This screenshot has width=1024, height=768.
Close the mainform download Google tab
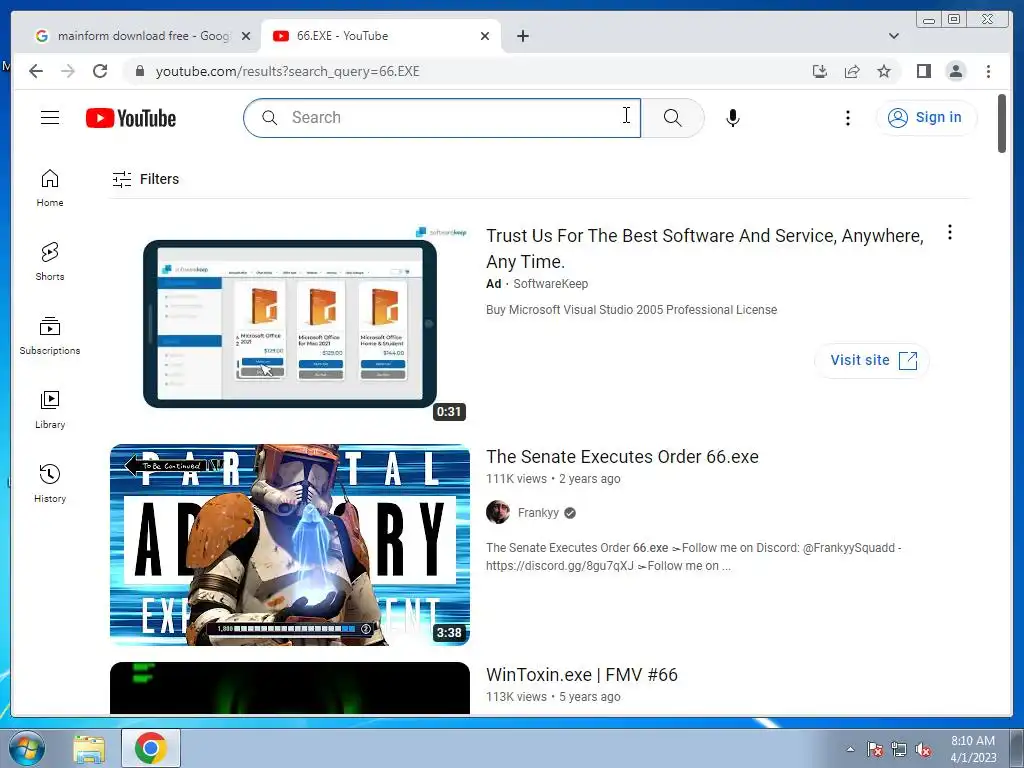tap(246, 36)
